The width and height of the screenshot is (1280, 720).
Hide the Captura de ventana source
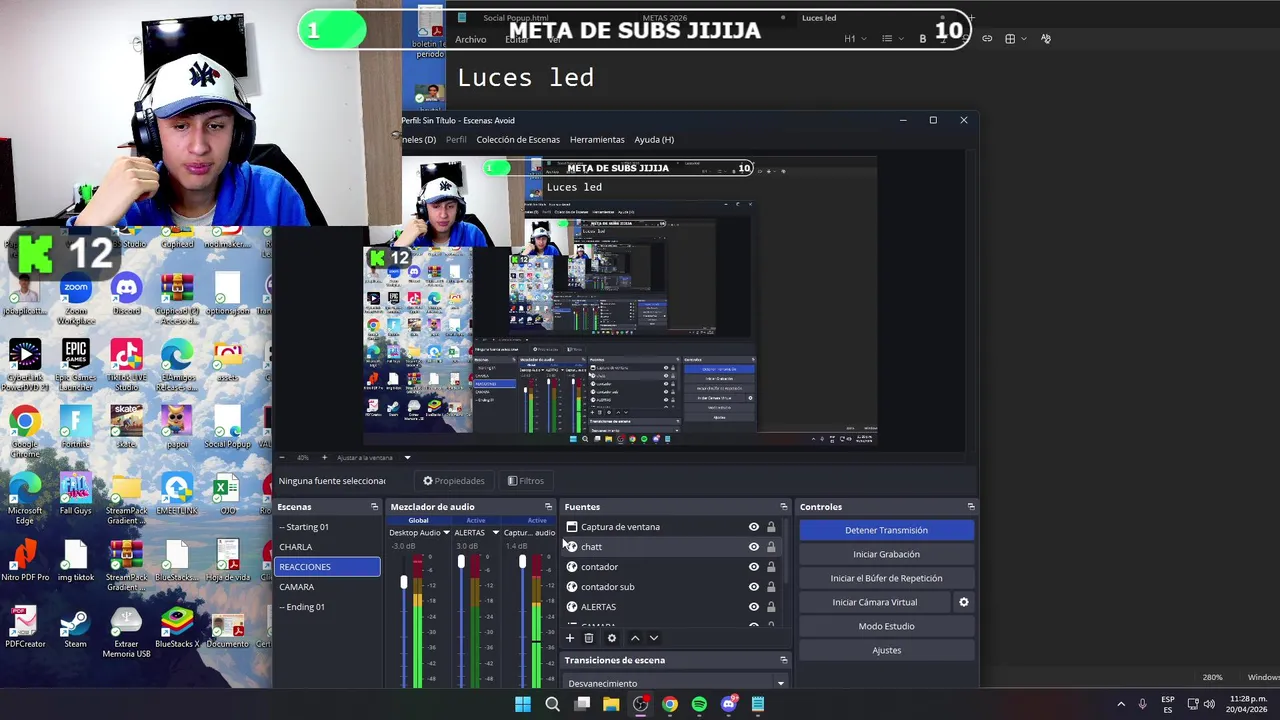point(754,527)
